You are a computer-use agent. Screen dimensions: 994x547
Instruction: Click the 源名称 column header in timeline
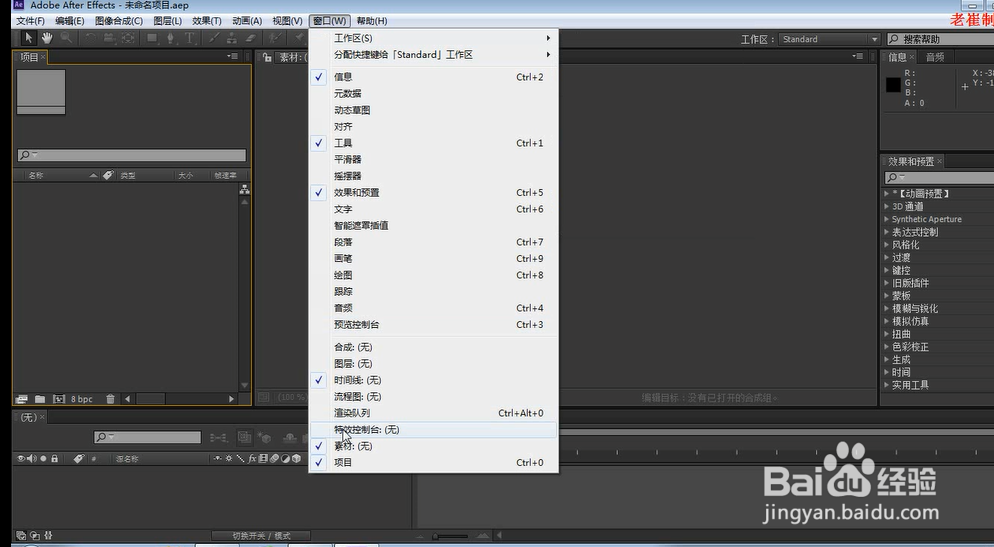(x=127, y=458)
